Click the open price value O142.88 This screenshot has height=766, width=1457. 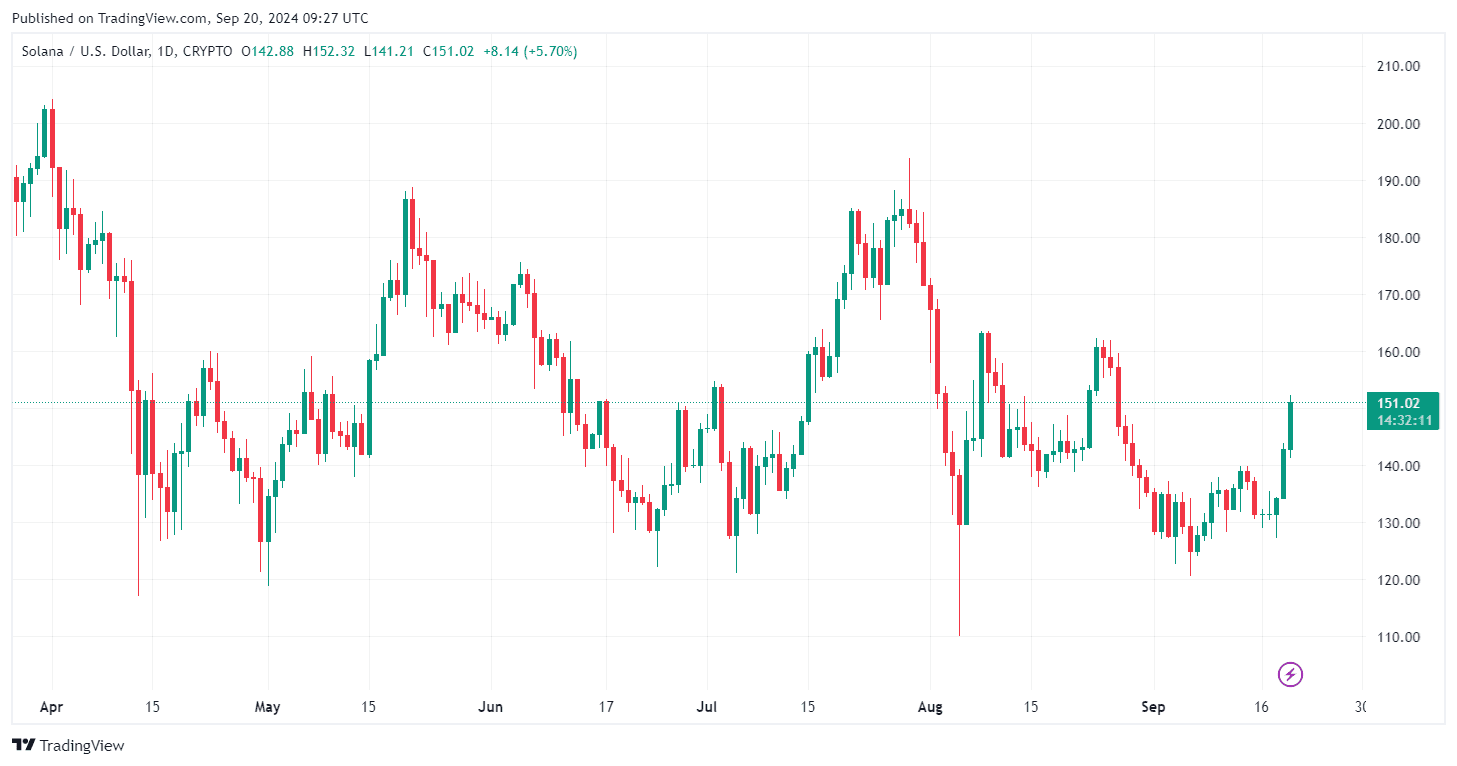267,51
